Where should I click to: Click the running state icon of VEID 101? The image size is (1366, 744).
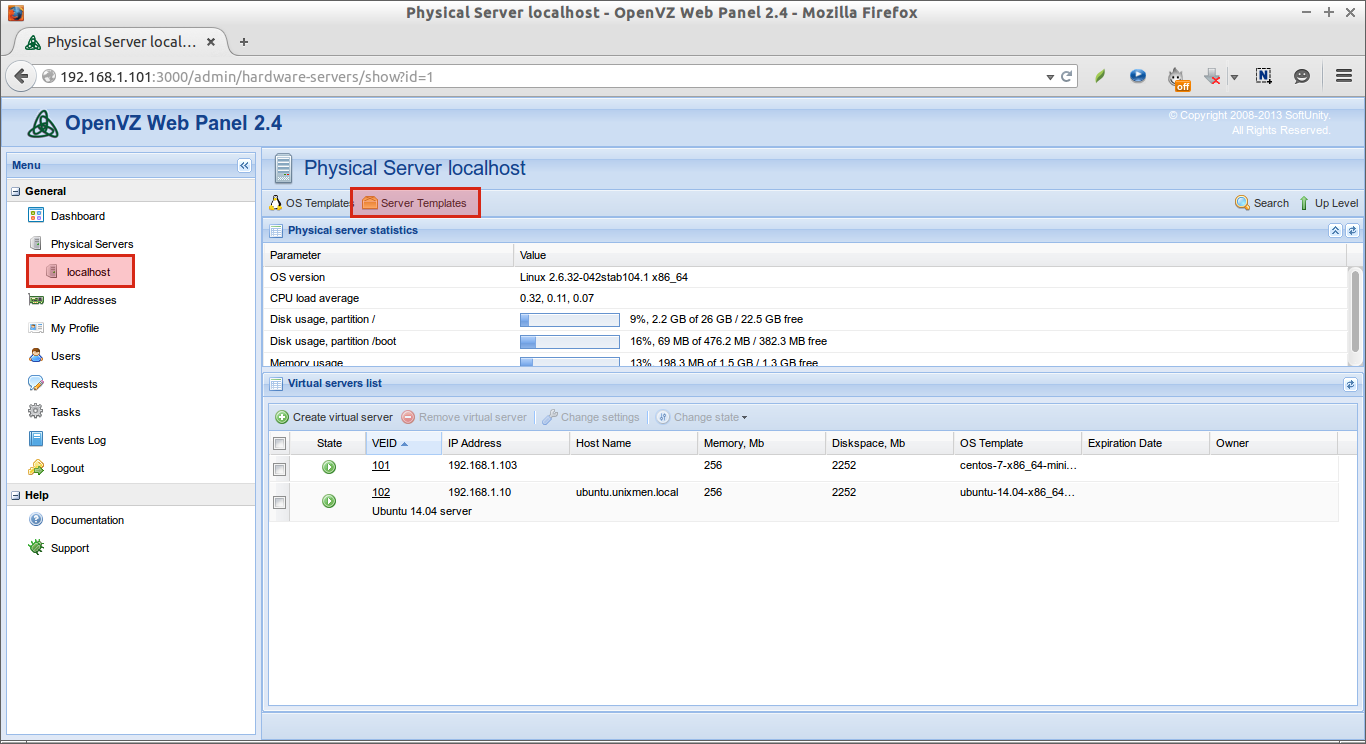pos(329,467)
